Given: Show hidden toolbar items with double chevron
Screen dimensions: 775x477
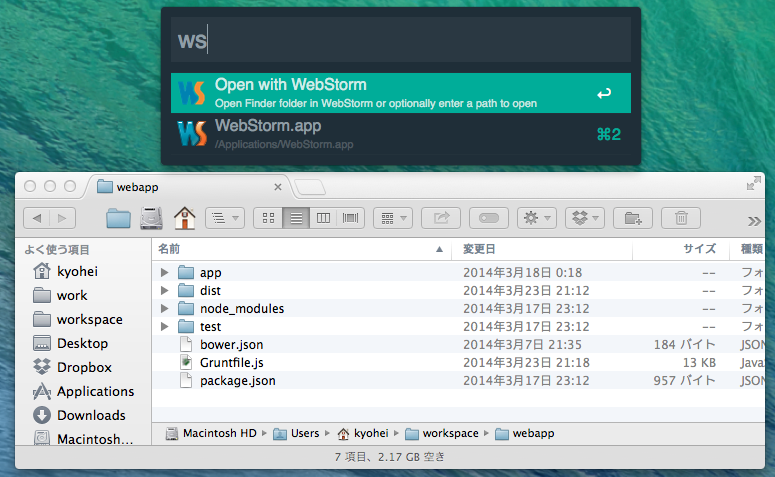Looking at the screenshot, I should click(754, 221).
